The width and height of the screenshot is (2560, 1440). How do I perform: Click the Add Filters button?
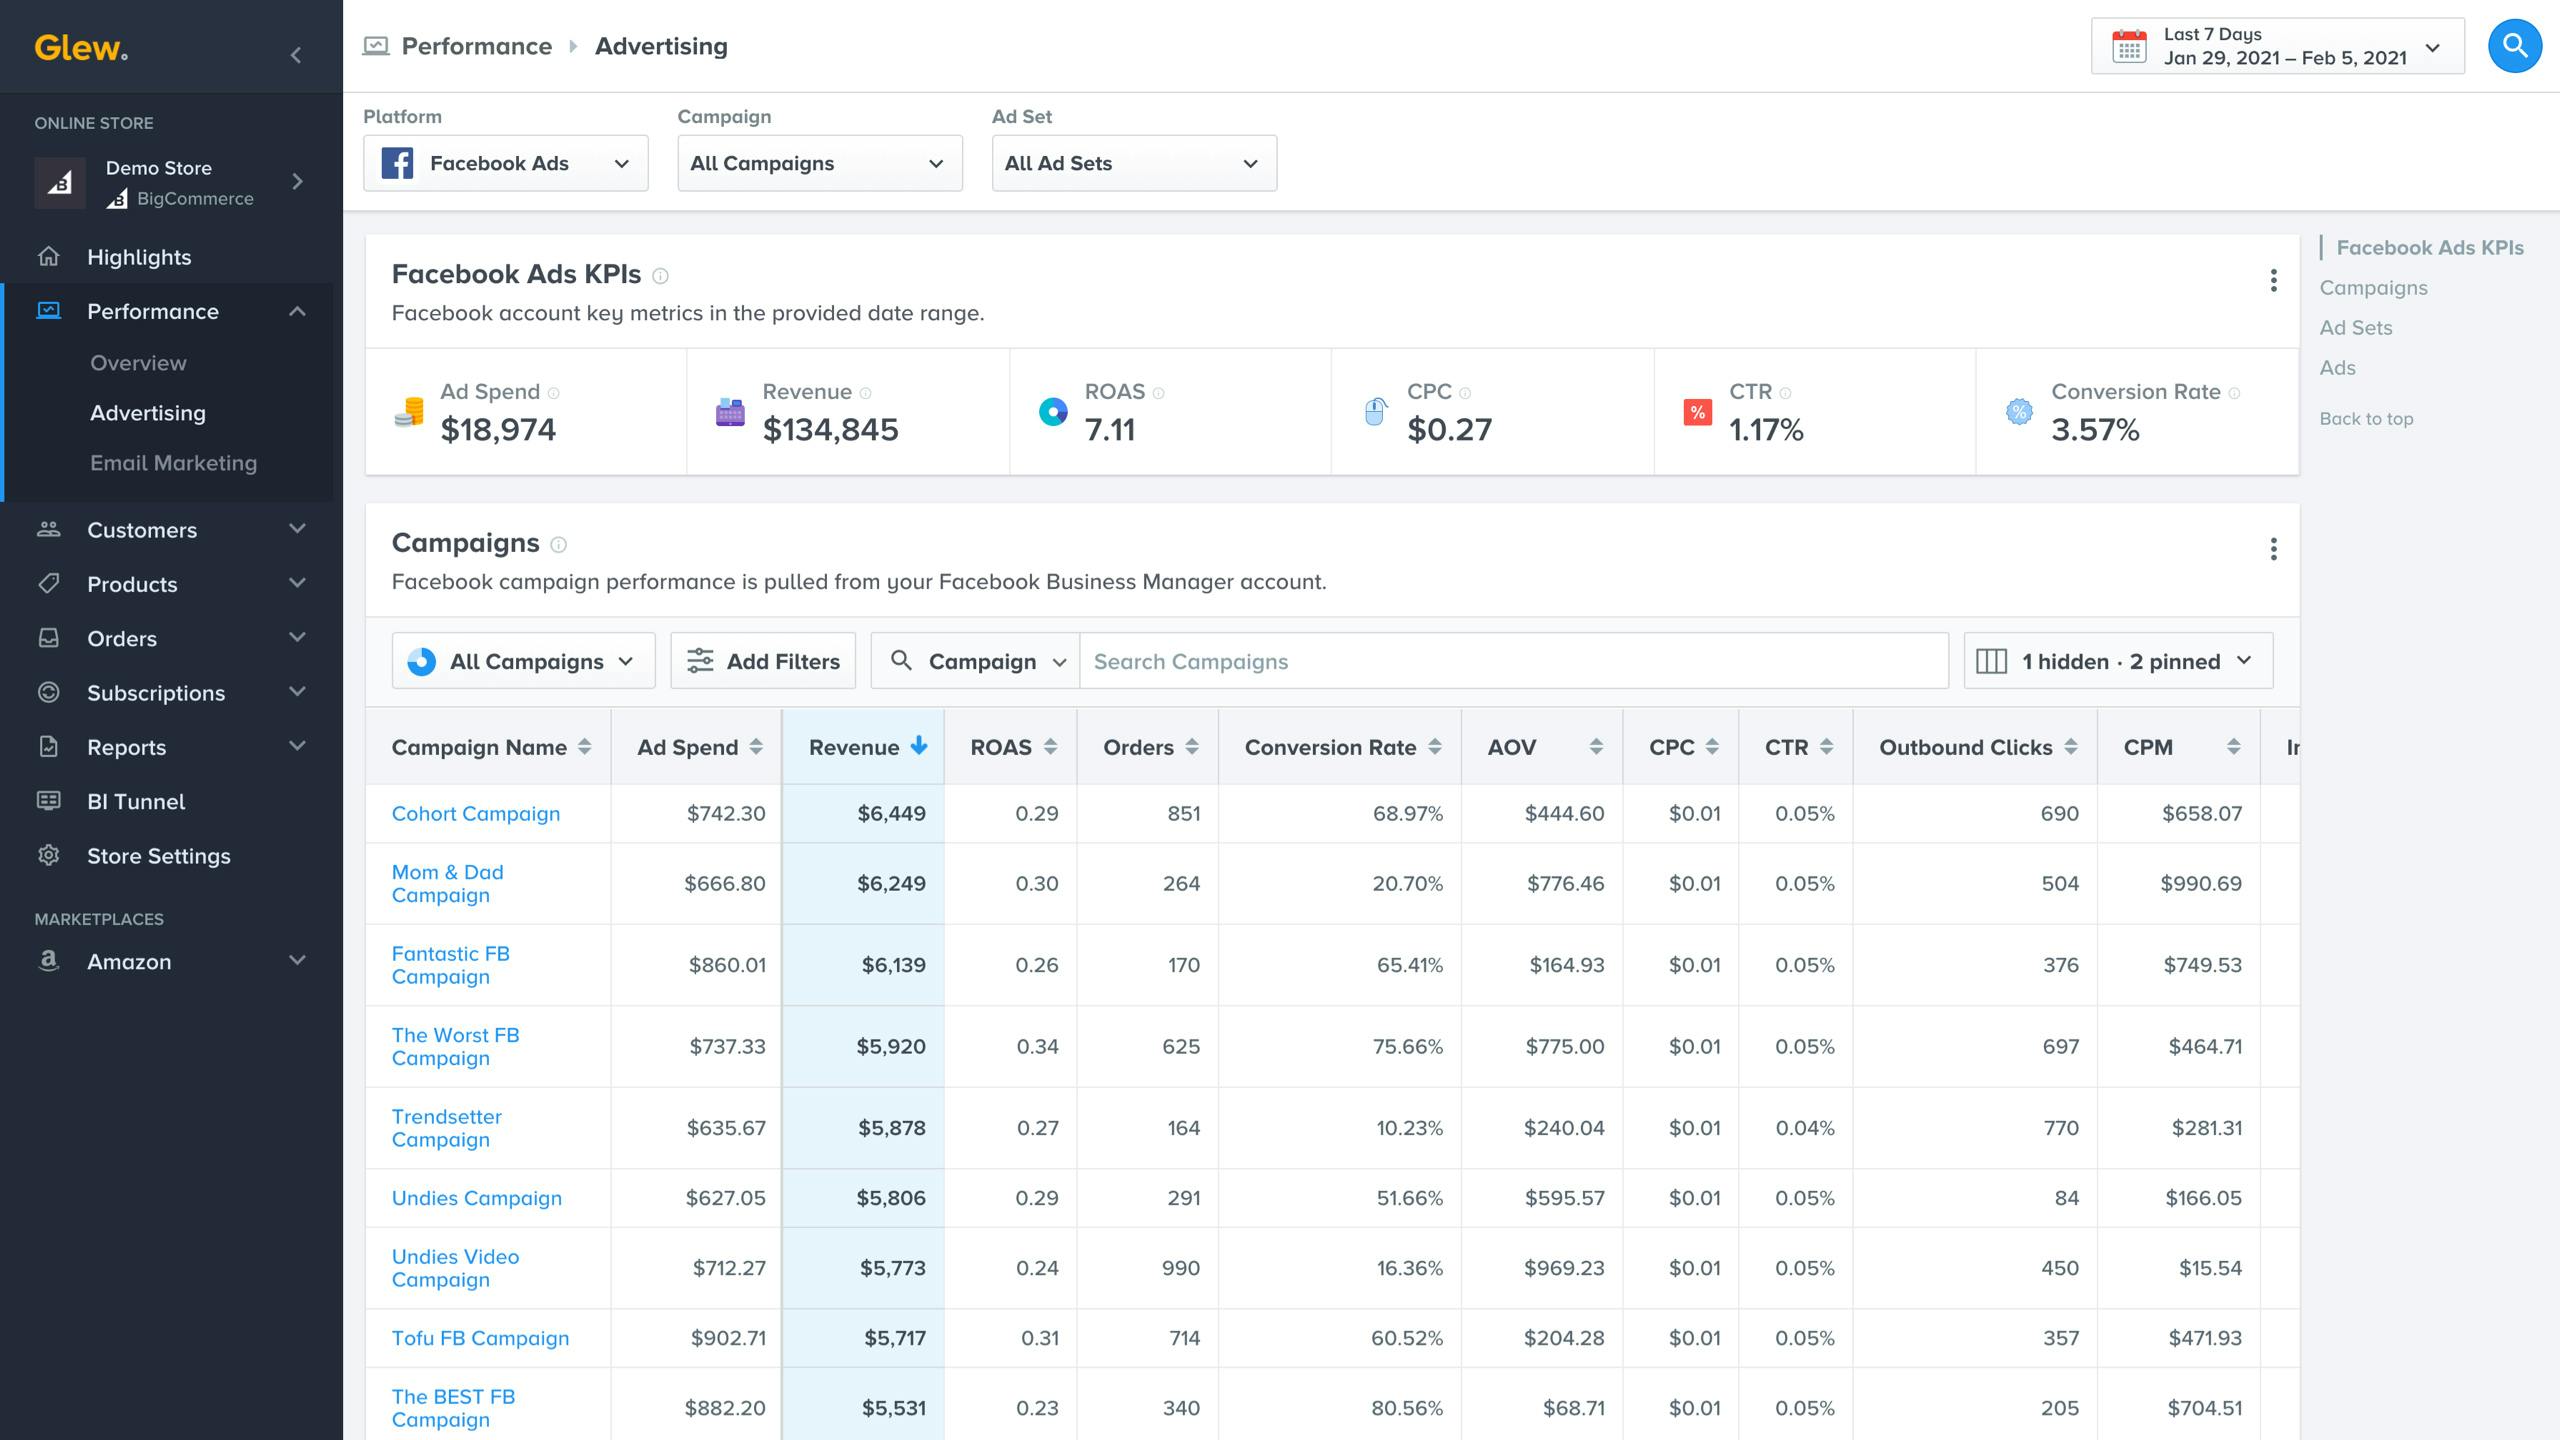(x=763, y=661)
